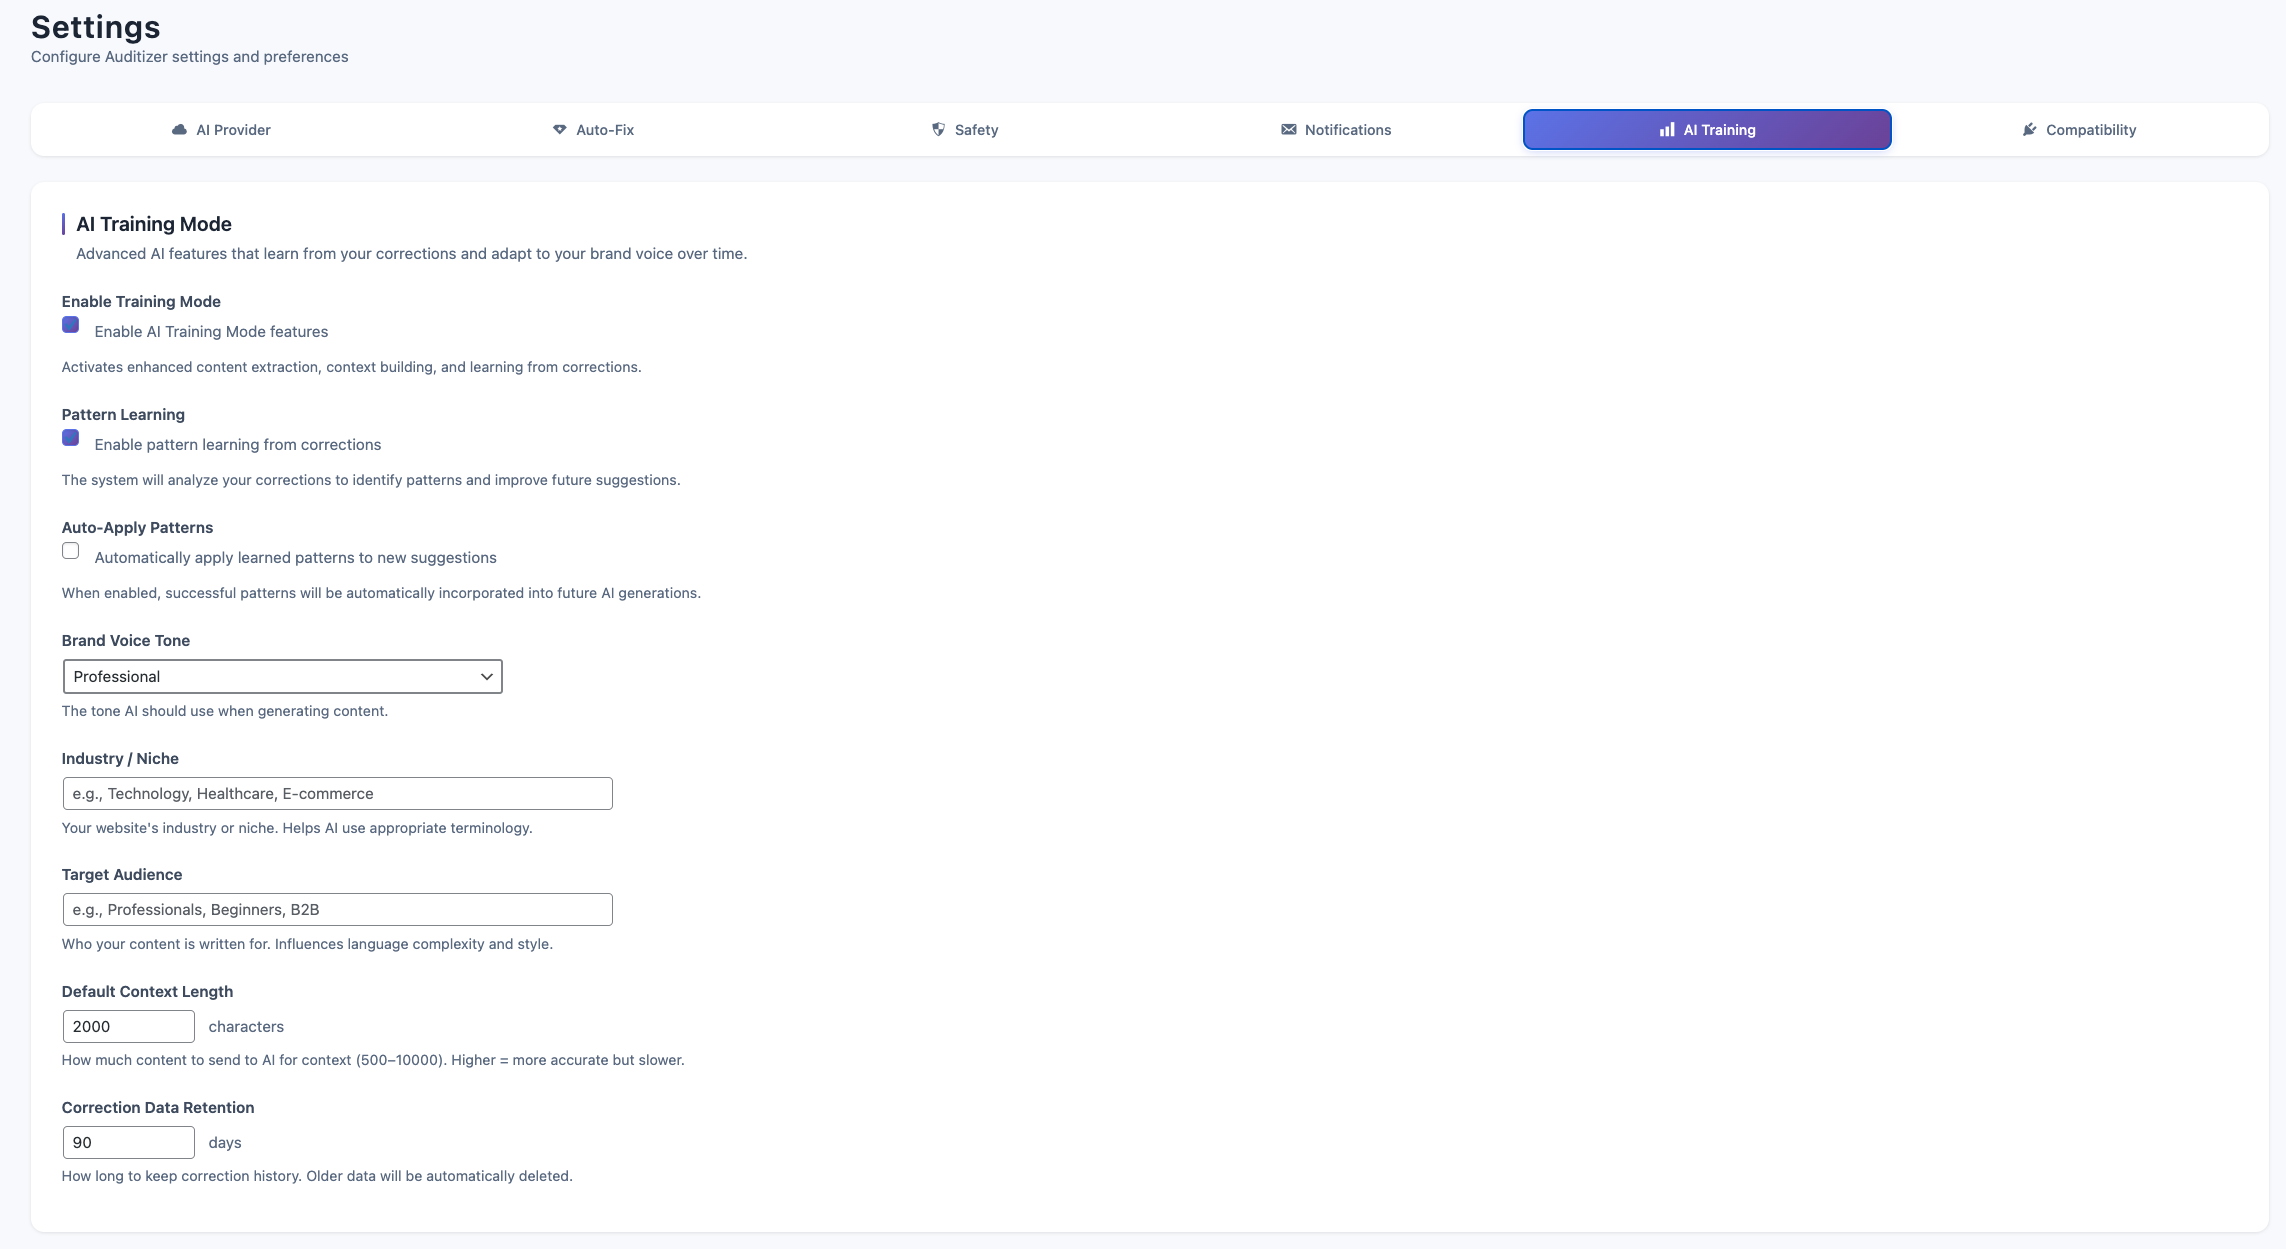Click the Default Context Length number box

pyautogui.click(x=128, y=1027)
